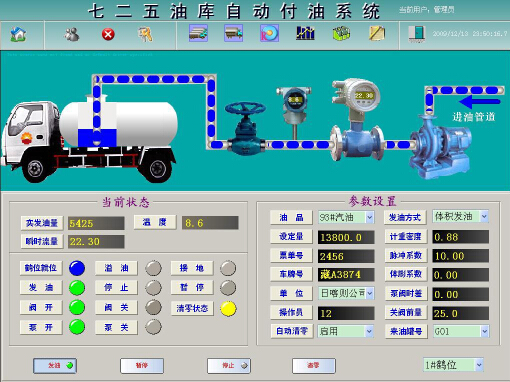Click the green 发油 status indicator

pyautogui.click(x=77, y=288)
